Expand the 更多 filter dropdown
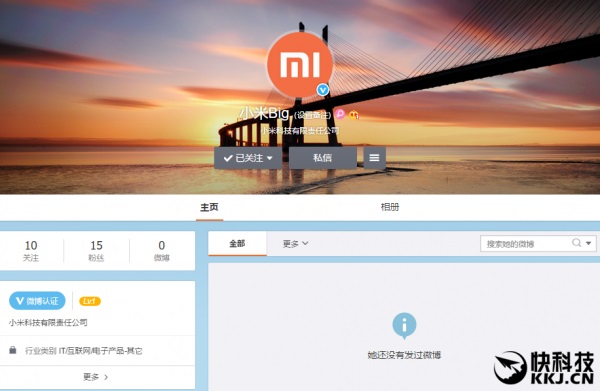 295,244
